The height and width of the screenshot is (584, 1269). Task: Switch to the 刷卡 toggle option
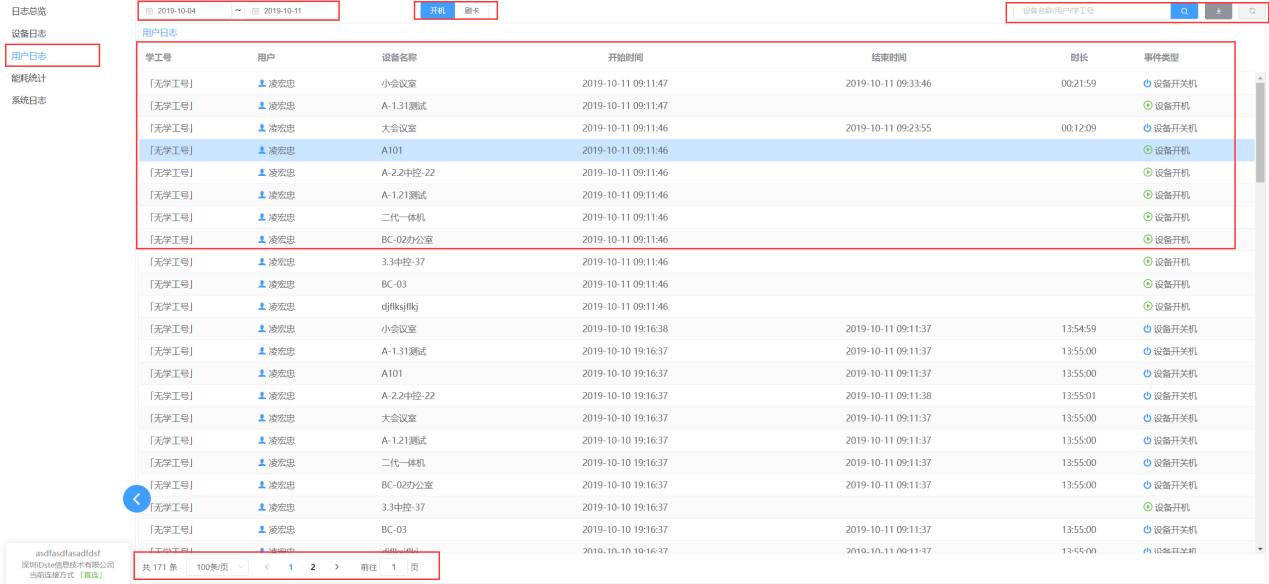click(x=472, y=11)
